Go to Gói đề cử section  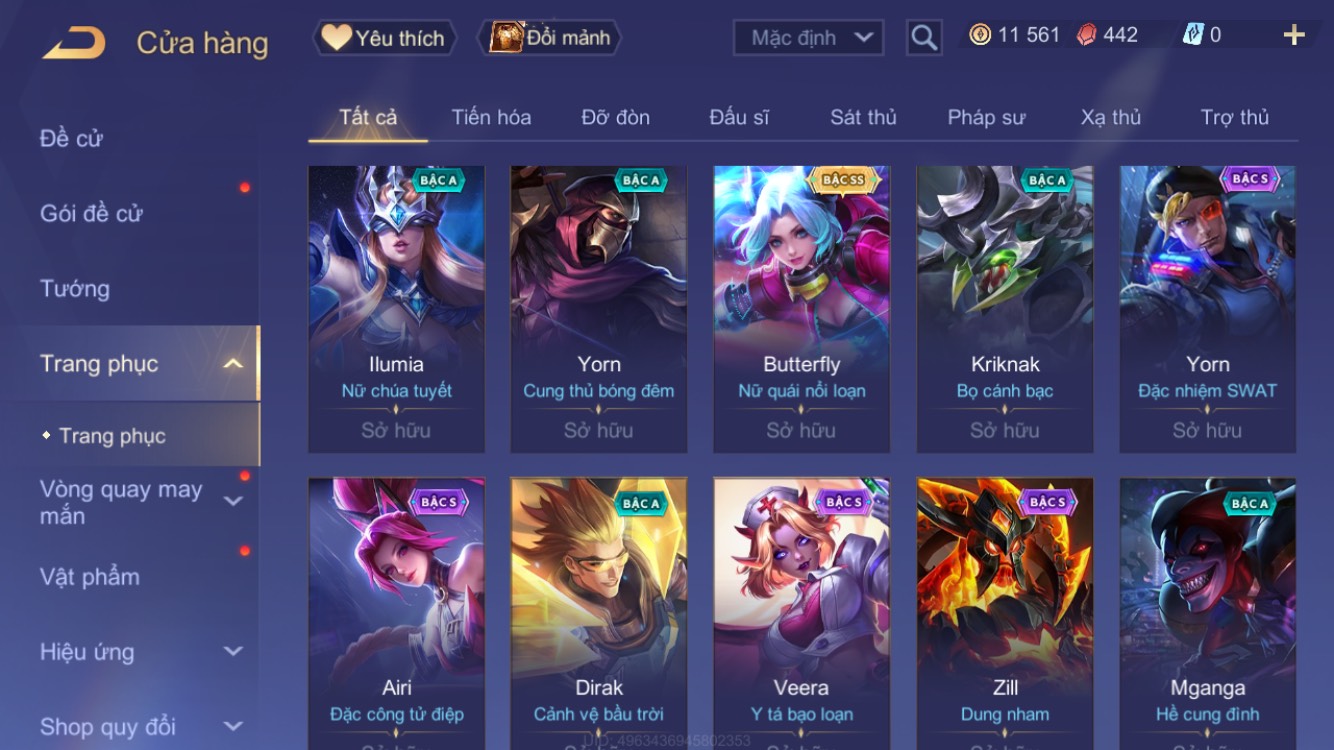pos(91,213)
